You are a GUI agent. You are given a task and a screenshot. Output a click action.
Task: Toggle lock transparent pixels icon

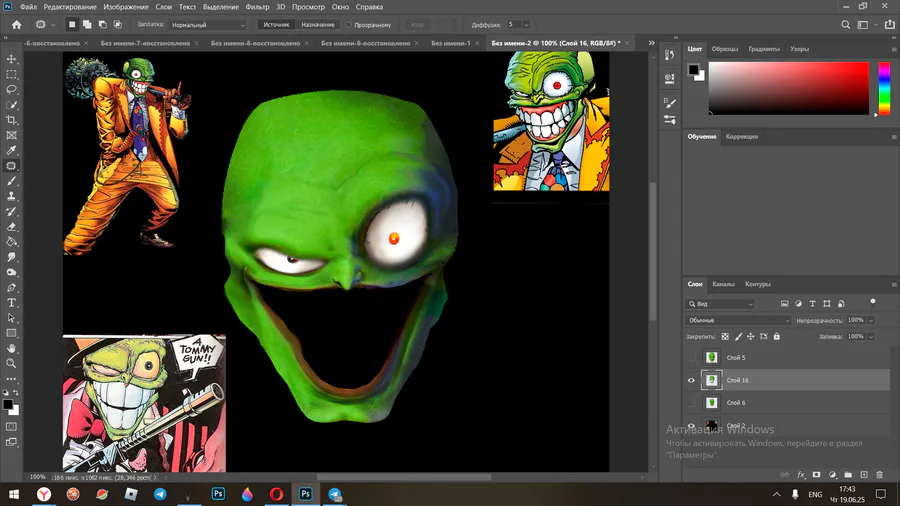tap(725, 337)
